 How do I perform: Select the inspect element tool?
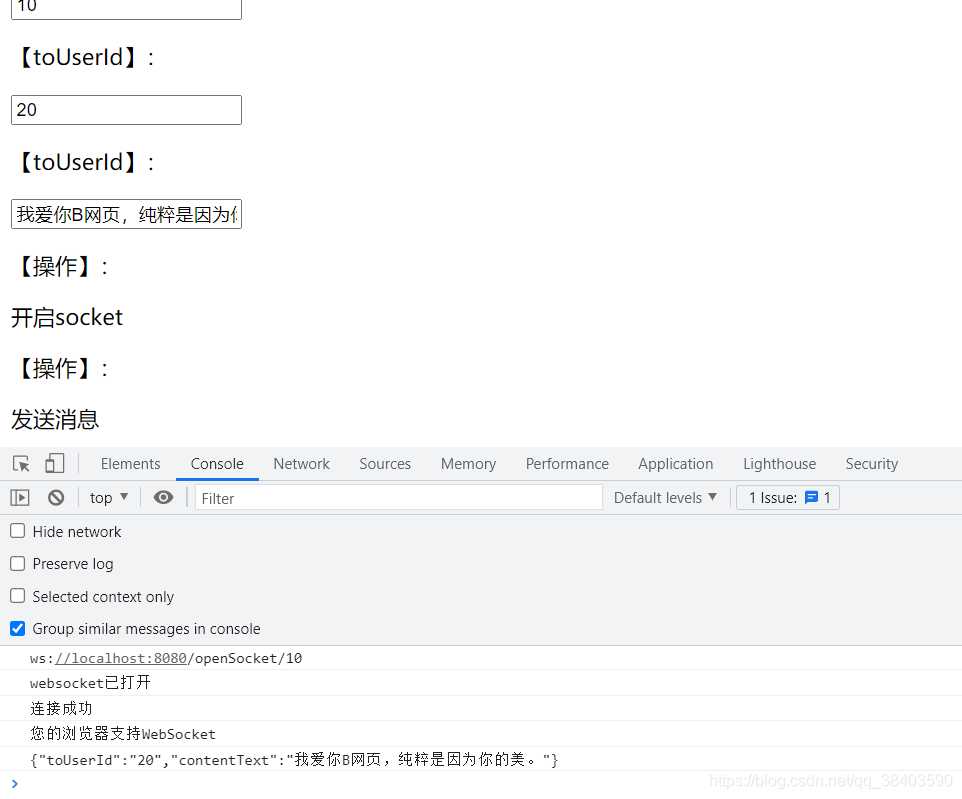point(20,463)
